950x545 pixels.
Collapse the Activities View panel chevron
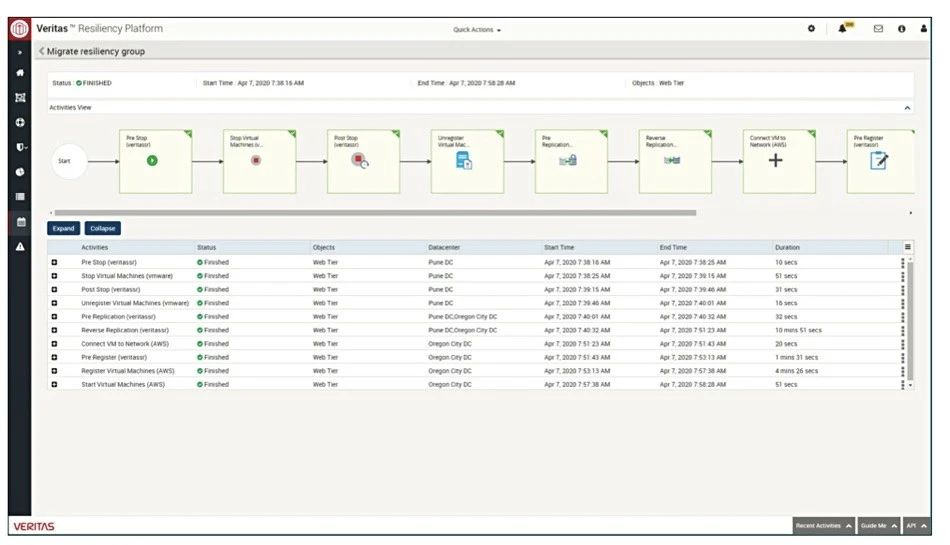[908, 107]
